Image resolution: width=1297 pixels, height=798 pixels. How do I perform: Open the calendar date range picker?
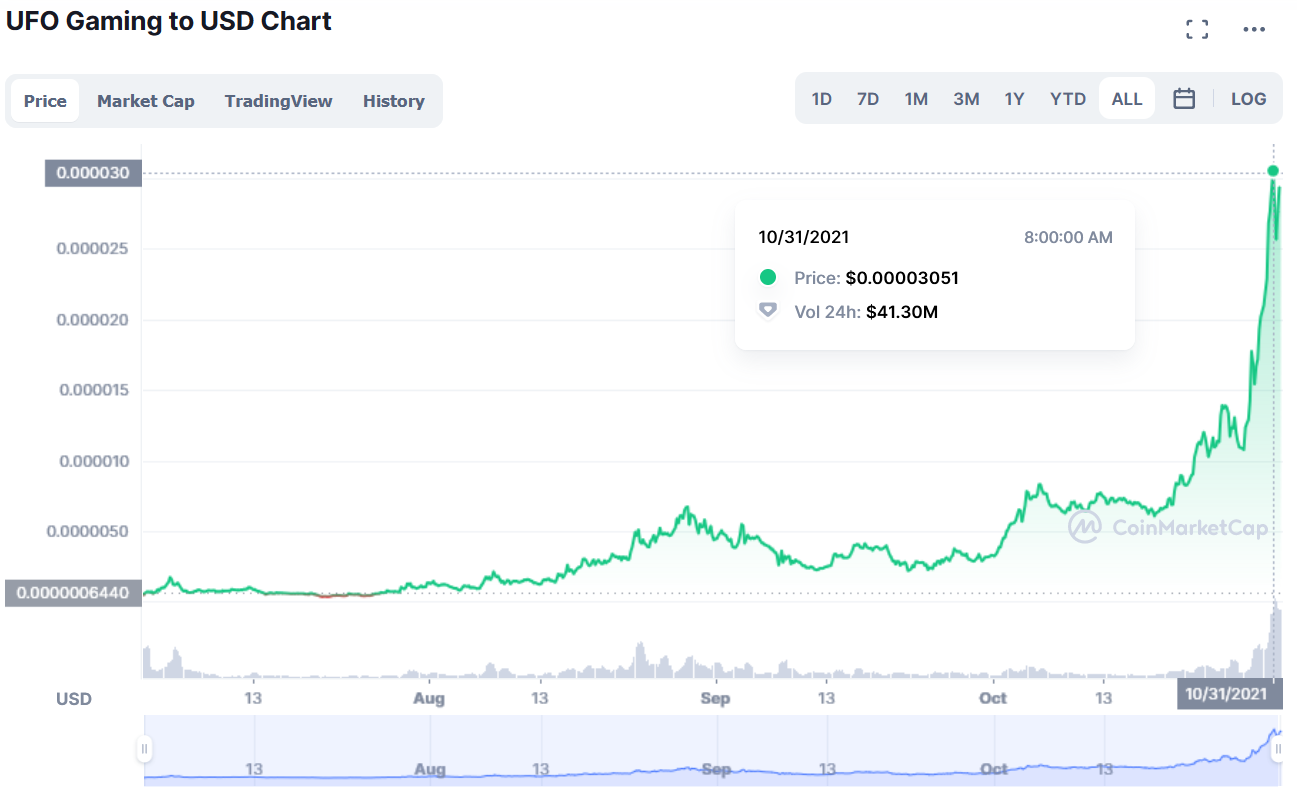(x=1184, y=99)
